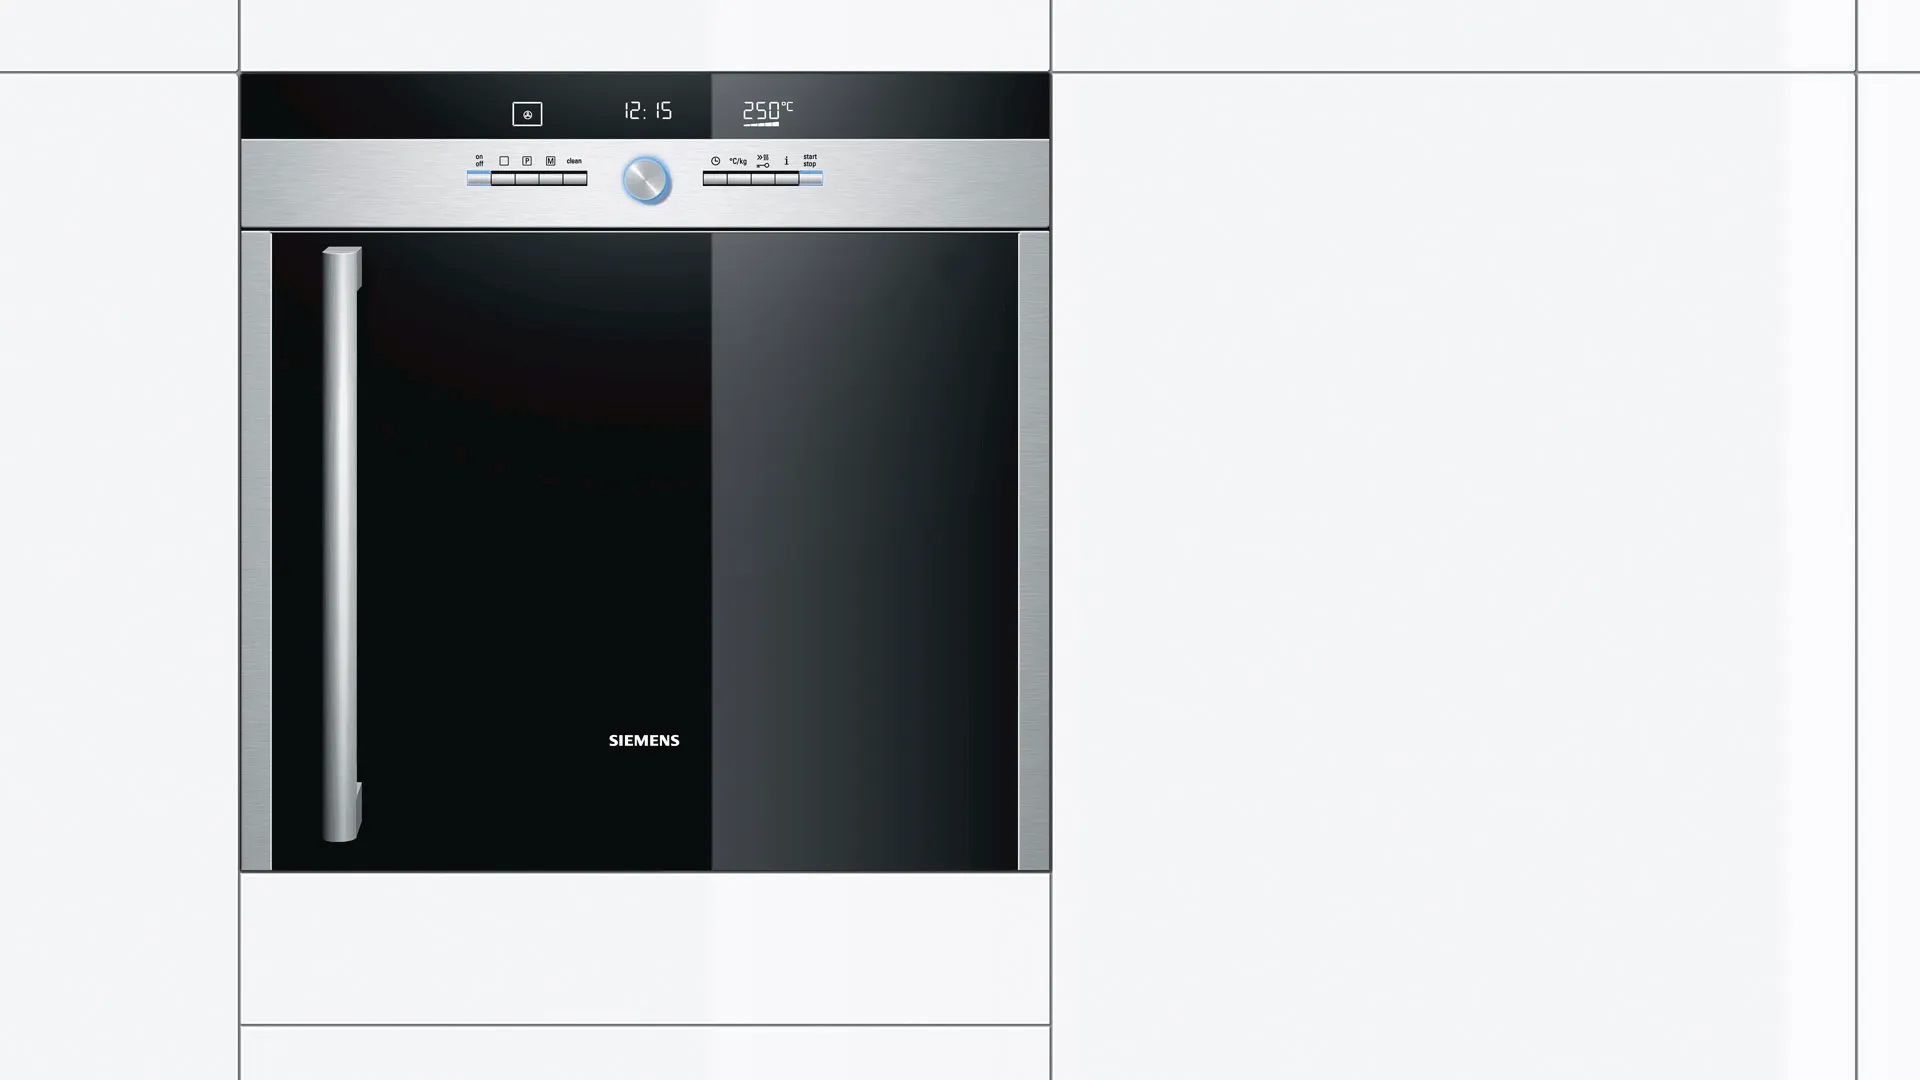1920x1080 pixels.
Task: Click the 250°C temperature readout
Action: point(766,110)
